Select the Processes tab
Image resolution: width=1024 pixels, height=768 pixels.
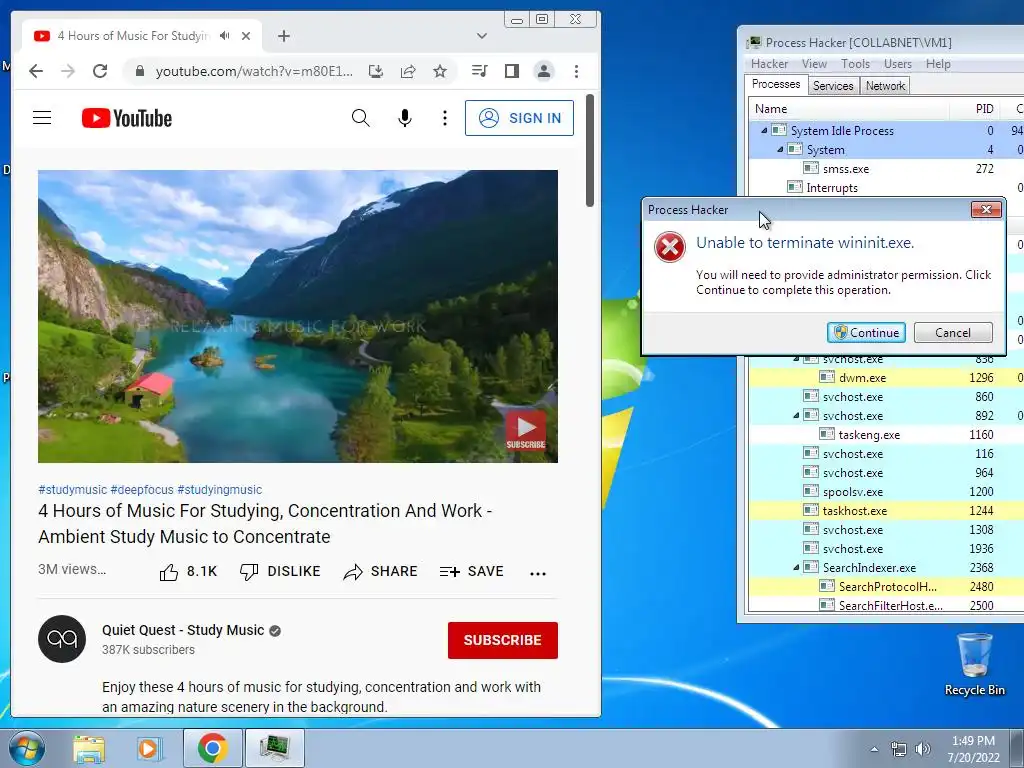776,84
